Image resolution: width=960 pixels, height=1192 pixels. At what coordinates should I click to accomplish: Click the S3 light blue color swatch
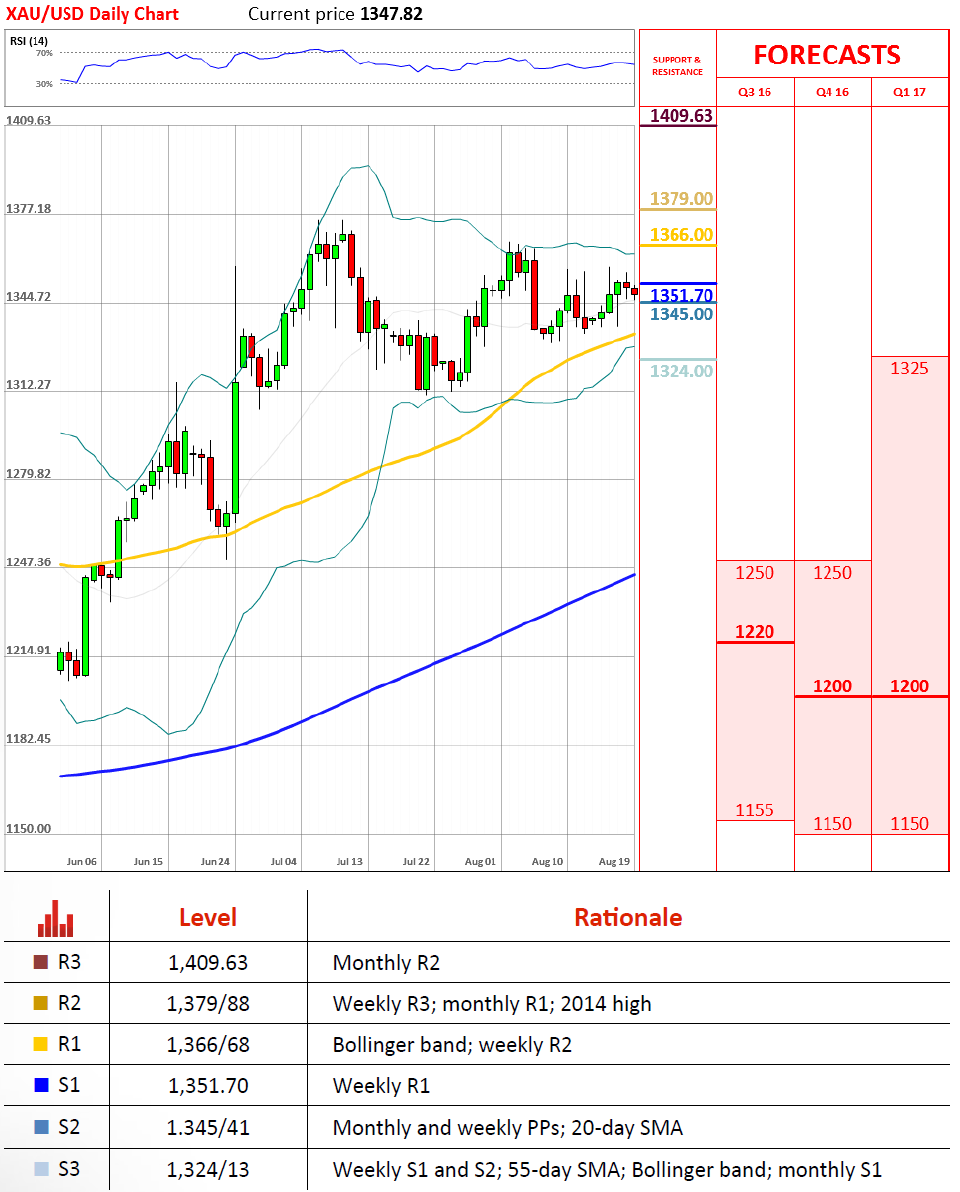[41, 1168]
